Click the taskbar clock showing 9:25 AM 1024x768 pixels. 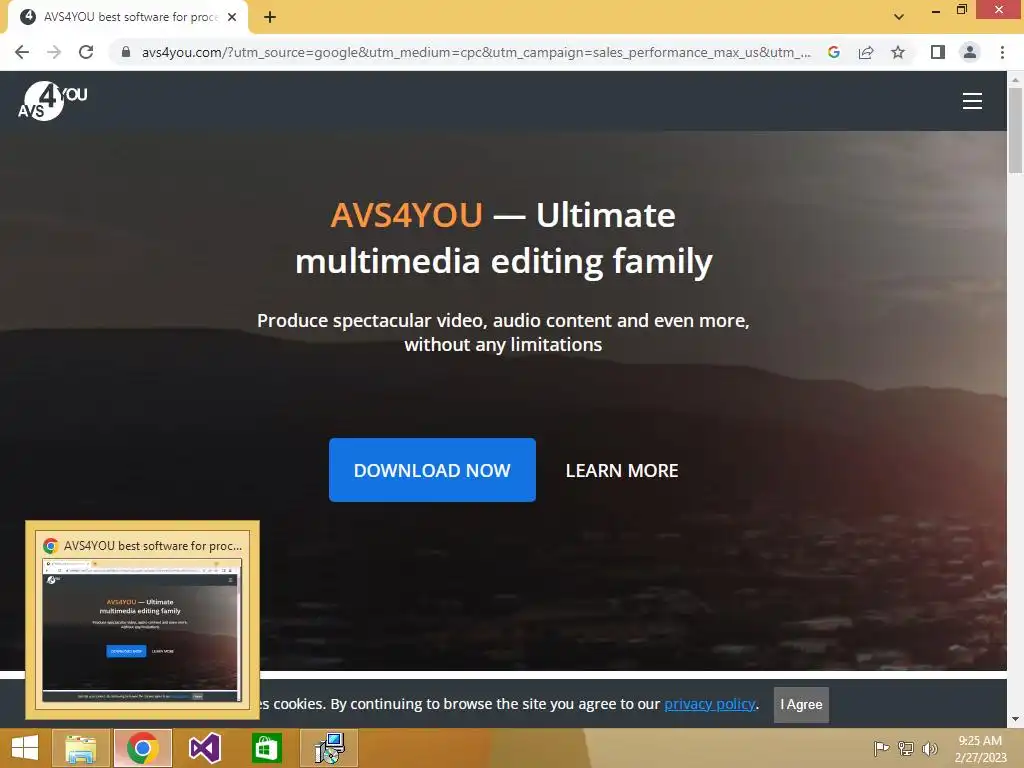[x=980, y=748]
